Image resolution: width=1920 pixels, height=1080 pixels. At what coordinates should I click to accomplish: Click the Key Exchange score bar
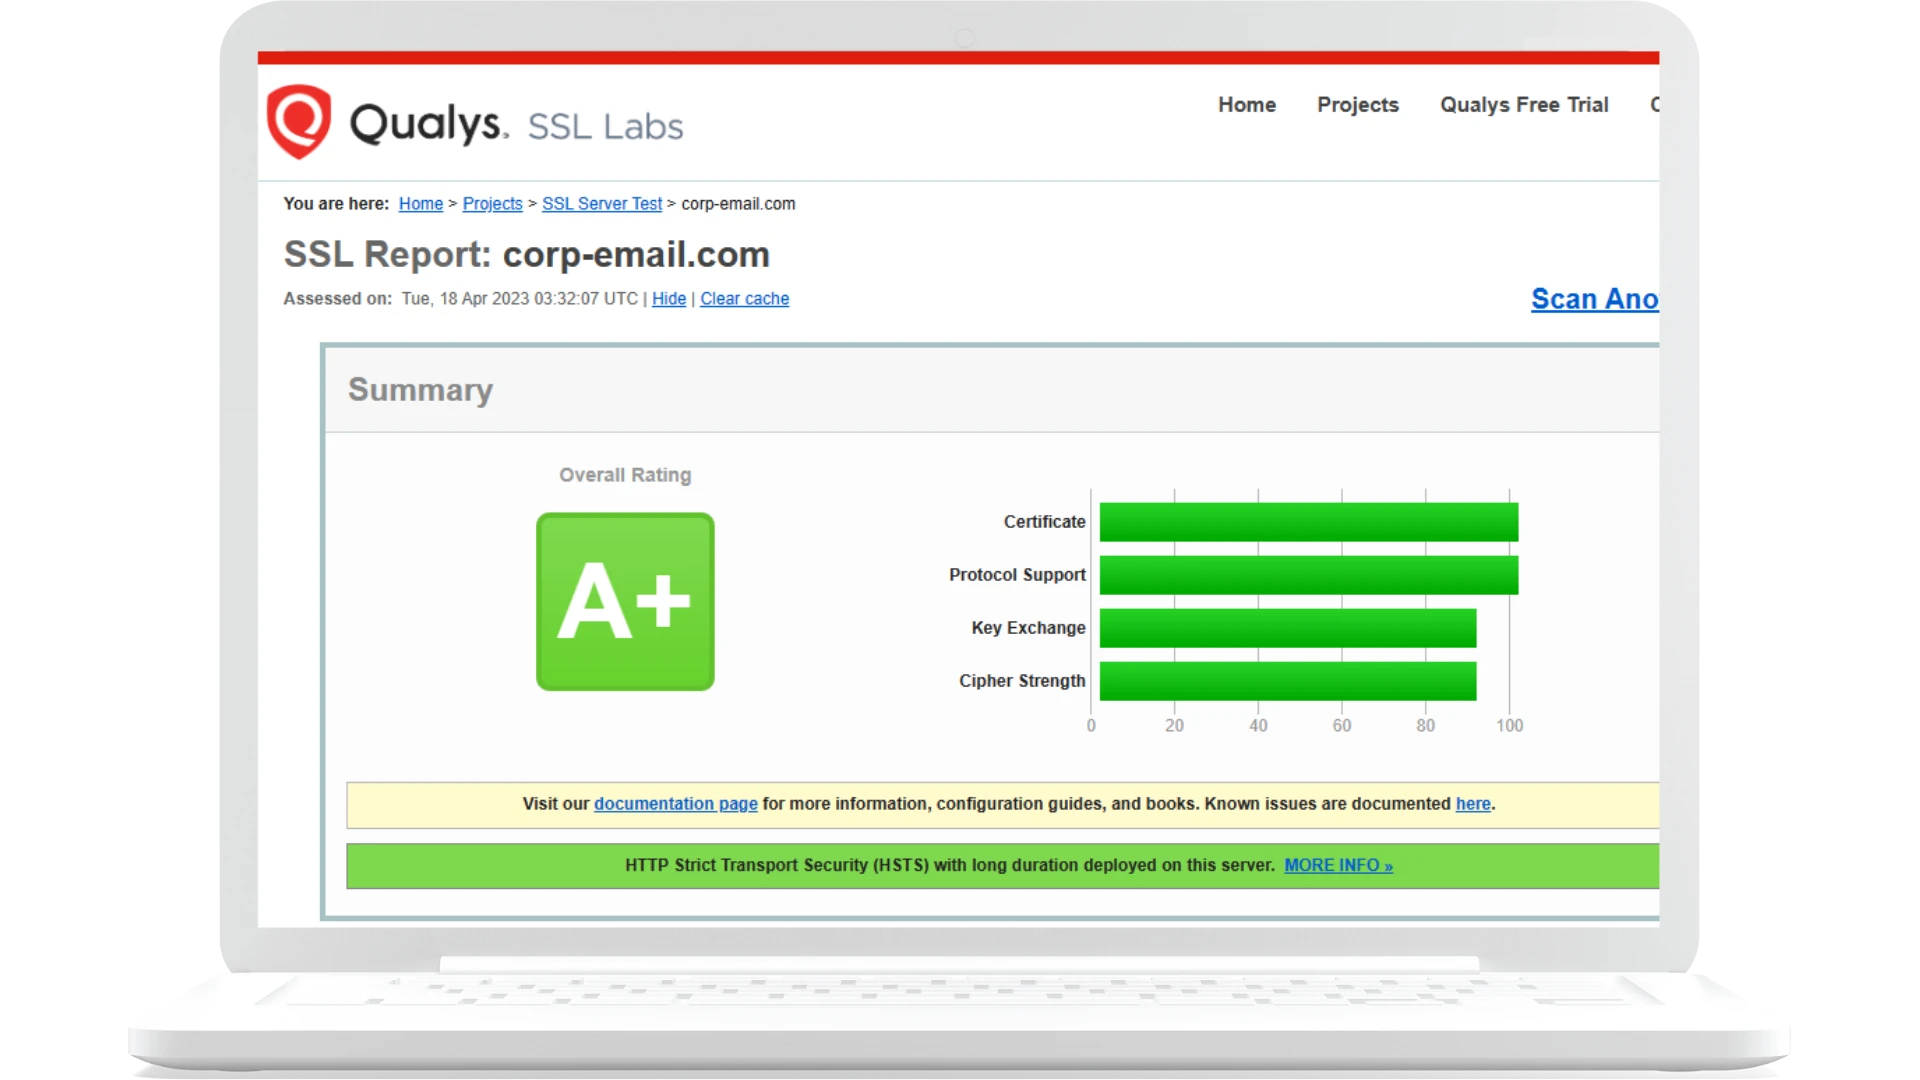(1287, 628)
